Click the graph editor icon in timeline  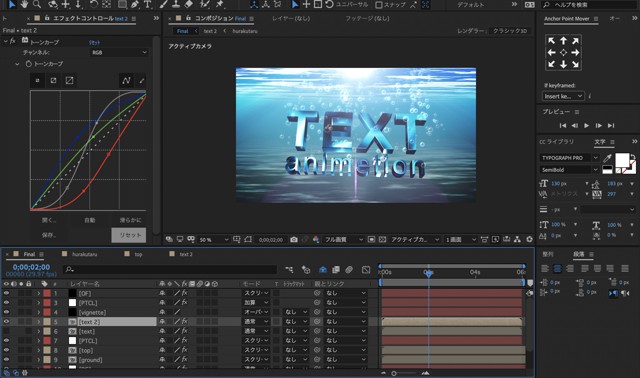tap(366, 269)
